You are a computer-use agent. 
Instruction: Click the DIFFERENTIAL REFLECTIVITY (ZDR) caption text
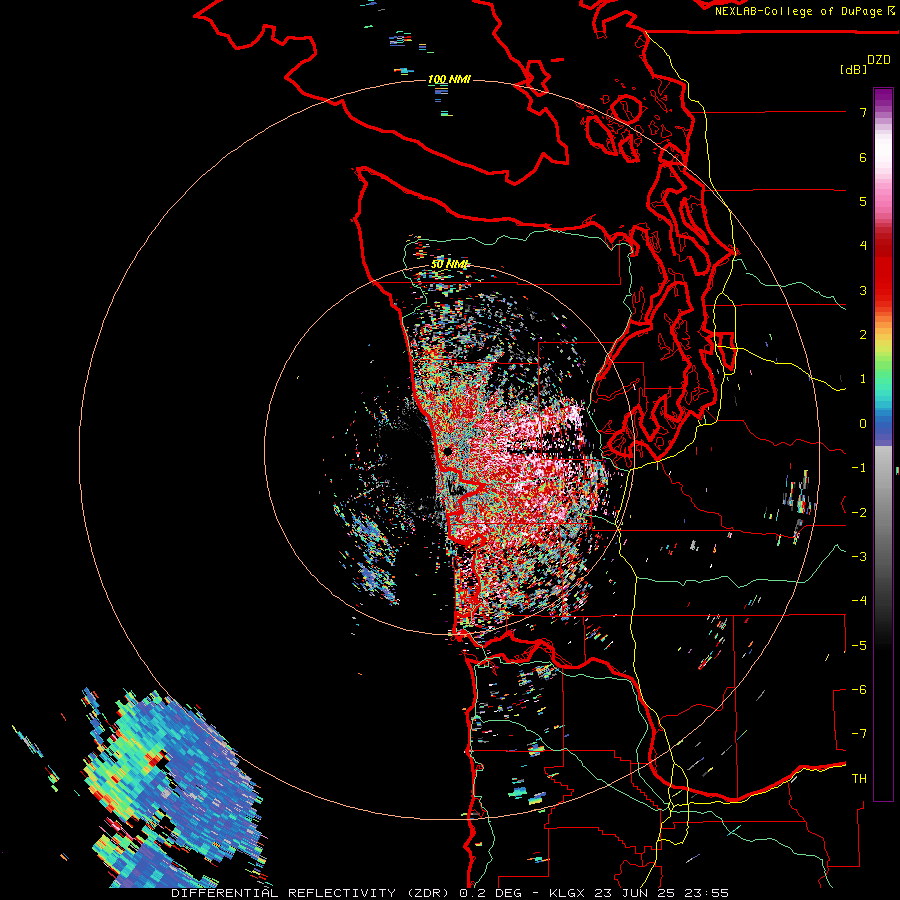[312, 893]
